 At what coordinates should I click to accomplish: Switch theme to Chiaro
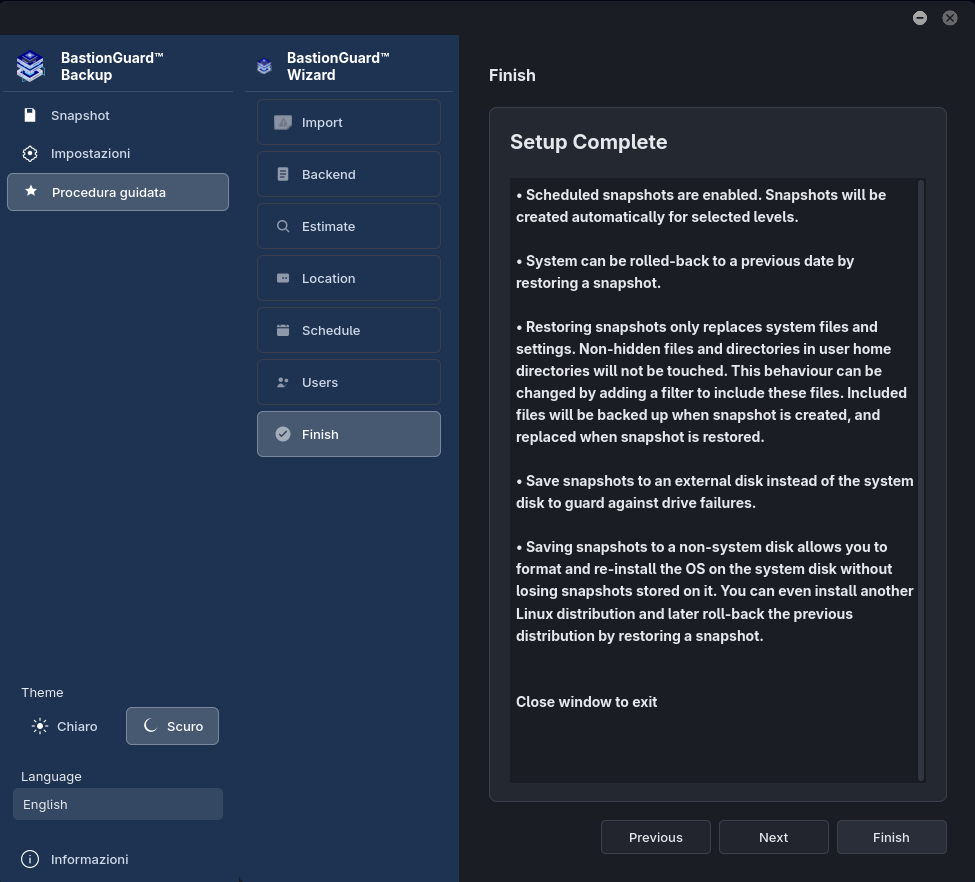click(65, 726)
